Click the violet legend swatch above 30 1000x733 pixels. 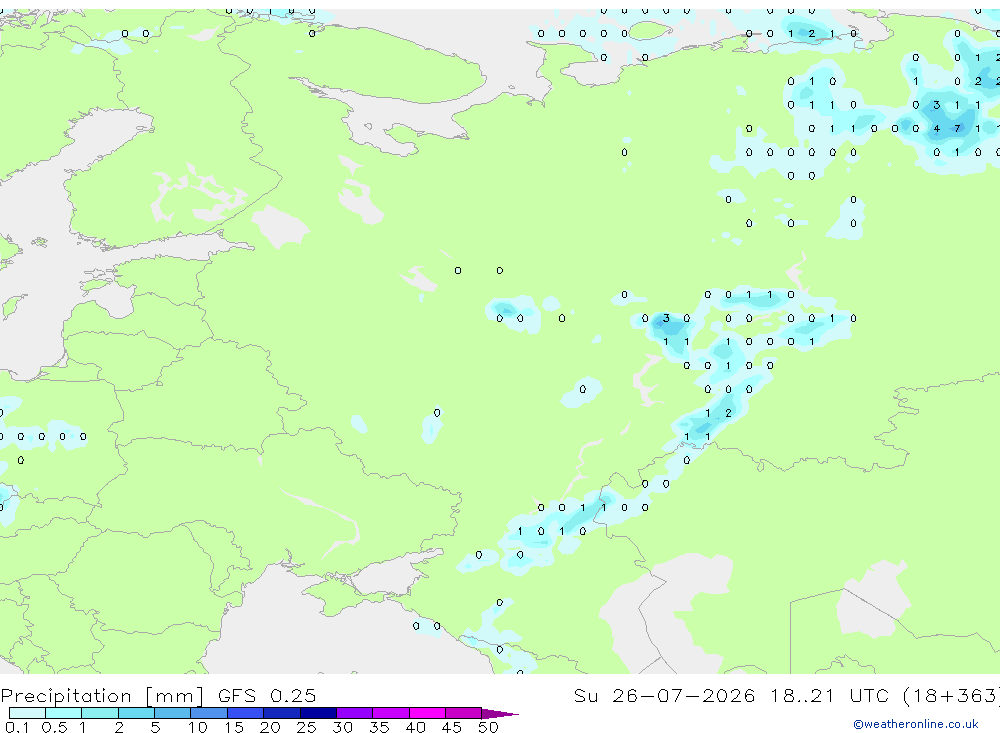(x=355, y=713)
